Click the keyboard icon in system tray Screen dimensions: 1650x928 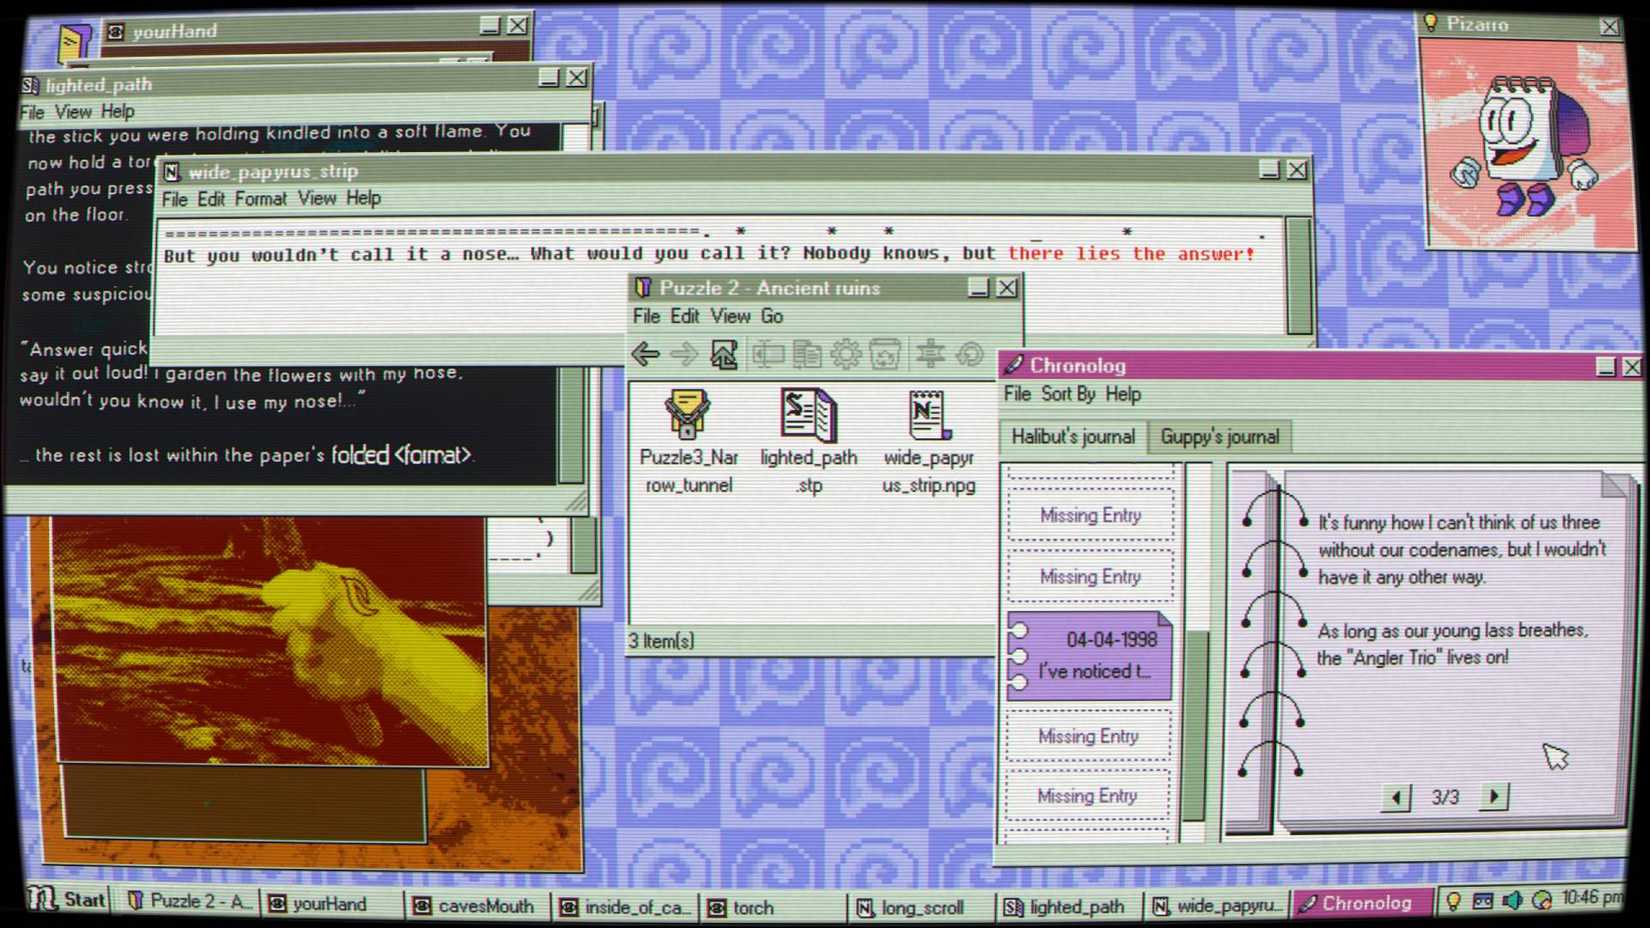coord(1483,901)
